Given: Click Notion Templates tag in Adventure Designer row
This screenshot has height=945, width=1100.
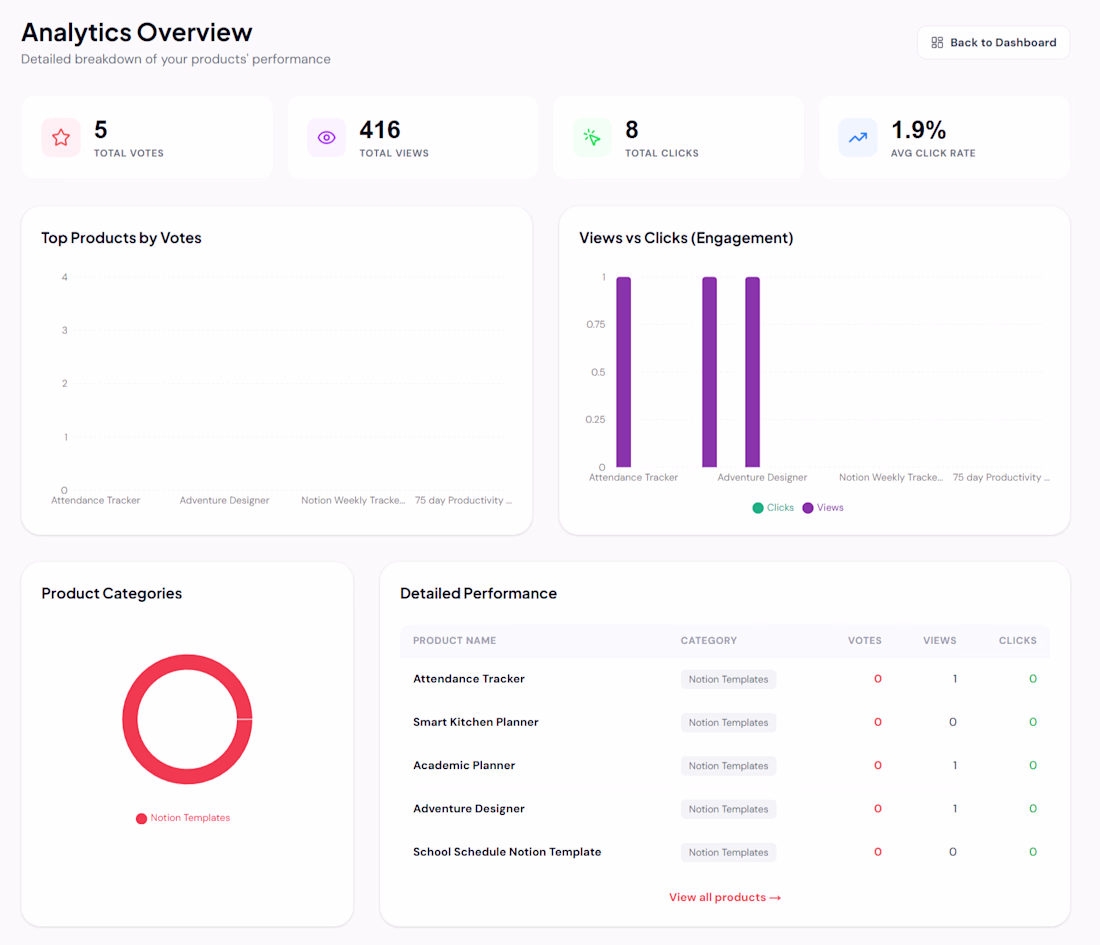Looking at the screenshot, I should coord(728,809).
